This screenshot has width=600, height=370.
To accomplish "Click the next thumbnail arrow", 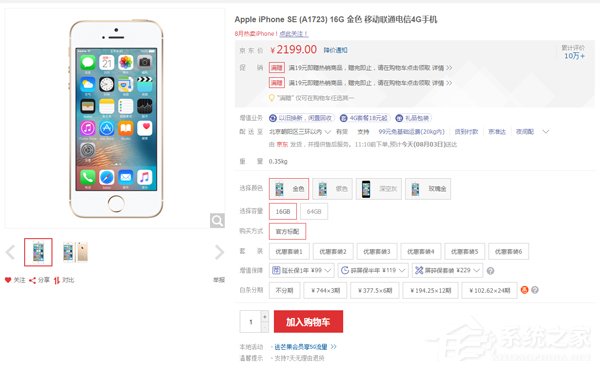I will pos(219,252).
